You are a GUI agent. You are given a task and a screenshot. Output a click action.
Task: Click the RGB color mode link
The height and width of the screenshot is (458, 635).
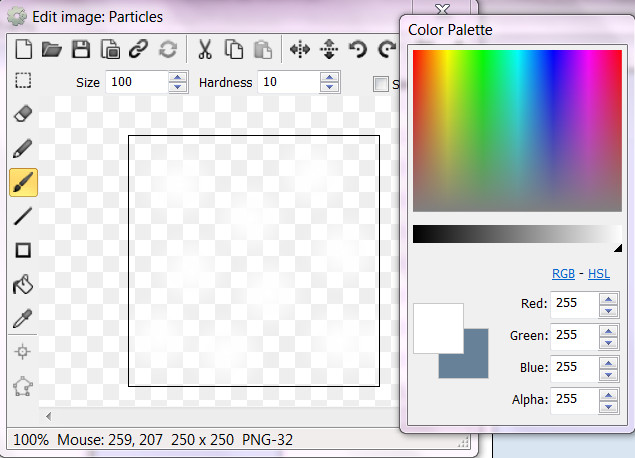point(564,274)
